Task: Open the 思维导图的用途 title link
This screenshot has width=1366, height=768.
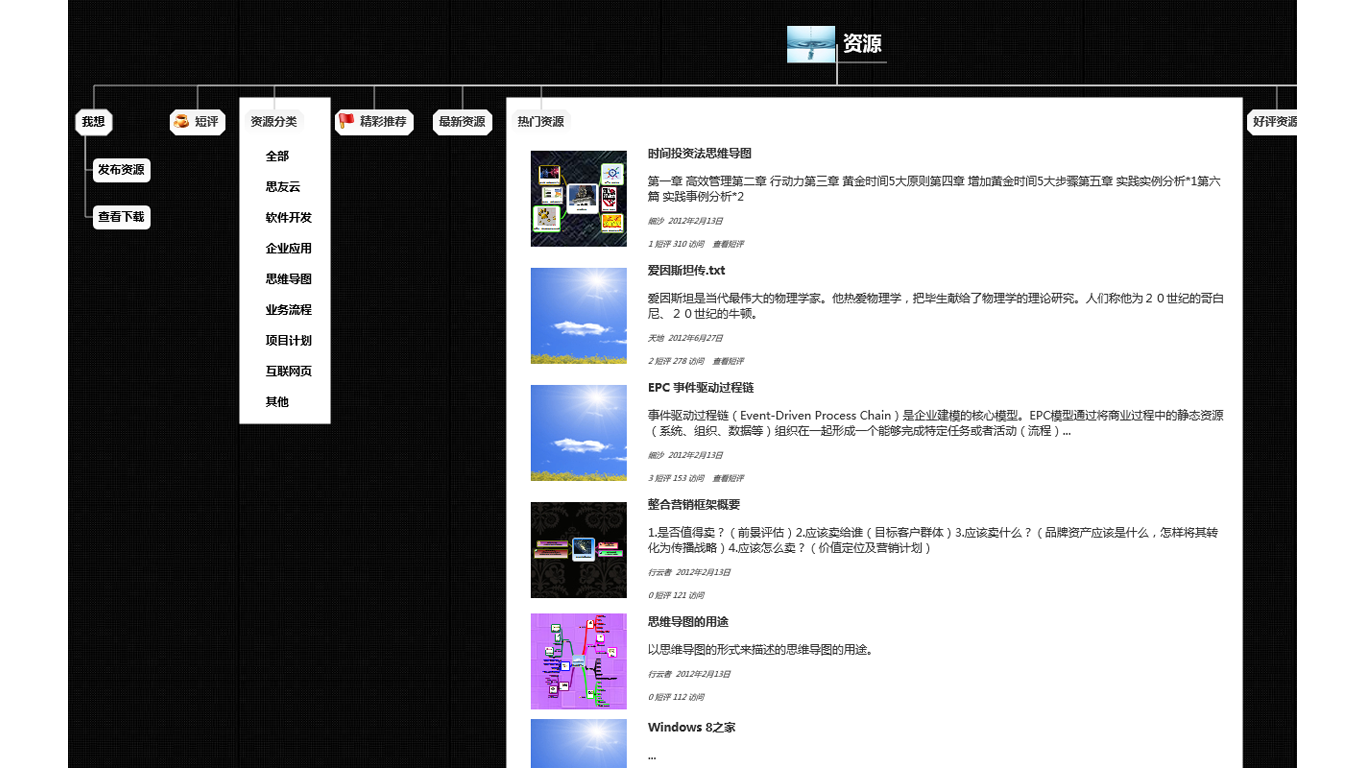Action: (x=688, y=622)
